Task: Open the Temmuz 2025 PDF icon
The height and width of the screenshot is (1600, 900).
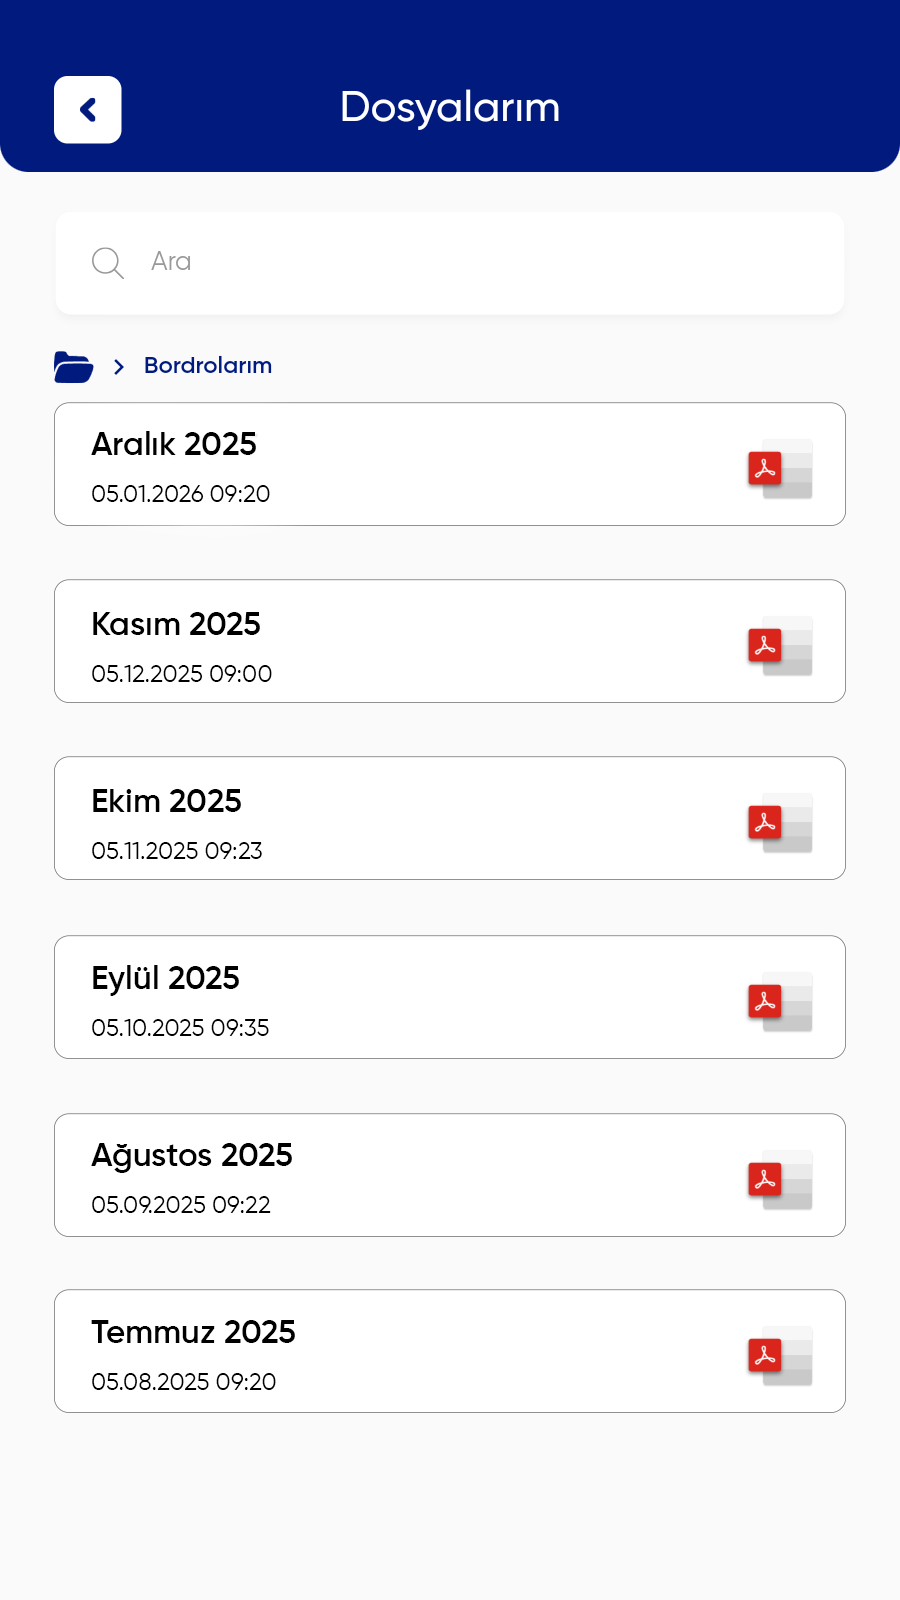Action: [x=779, y=1355]
